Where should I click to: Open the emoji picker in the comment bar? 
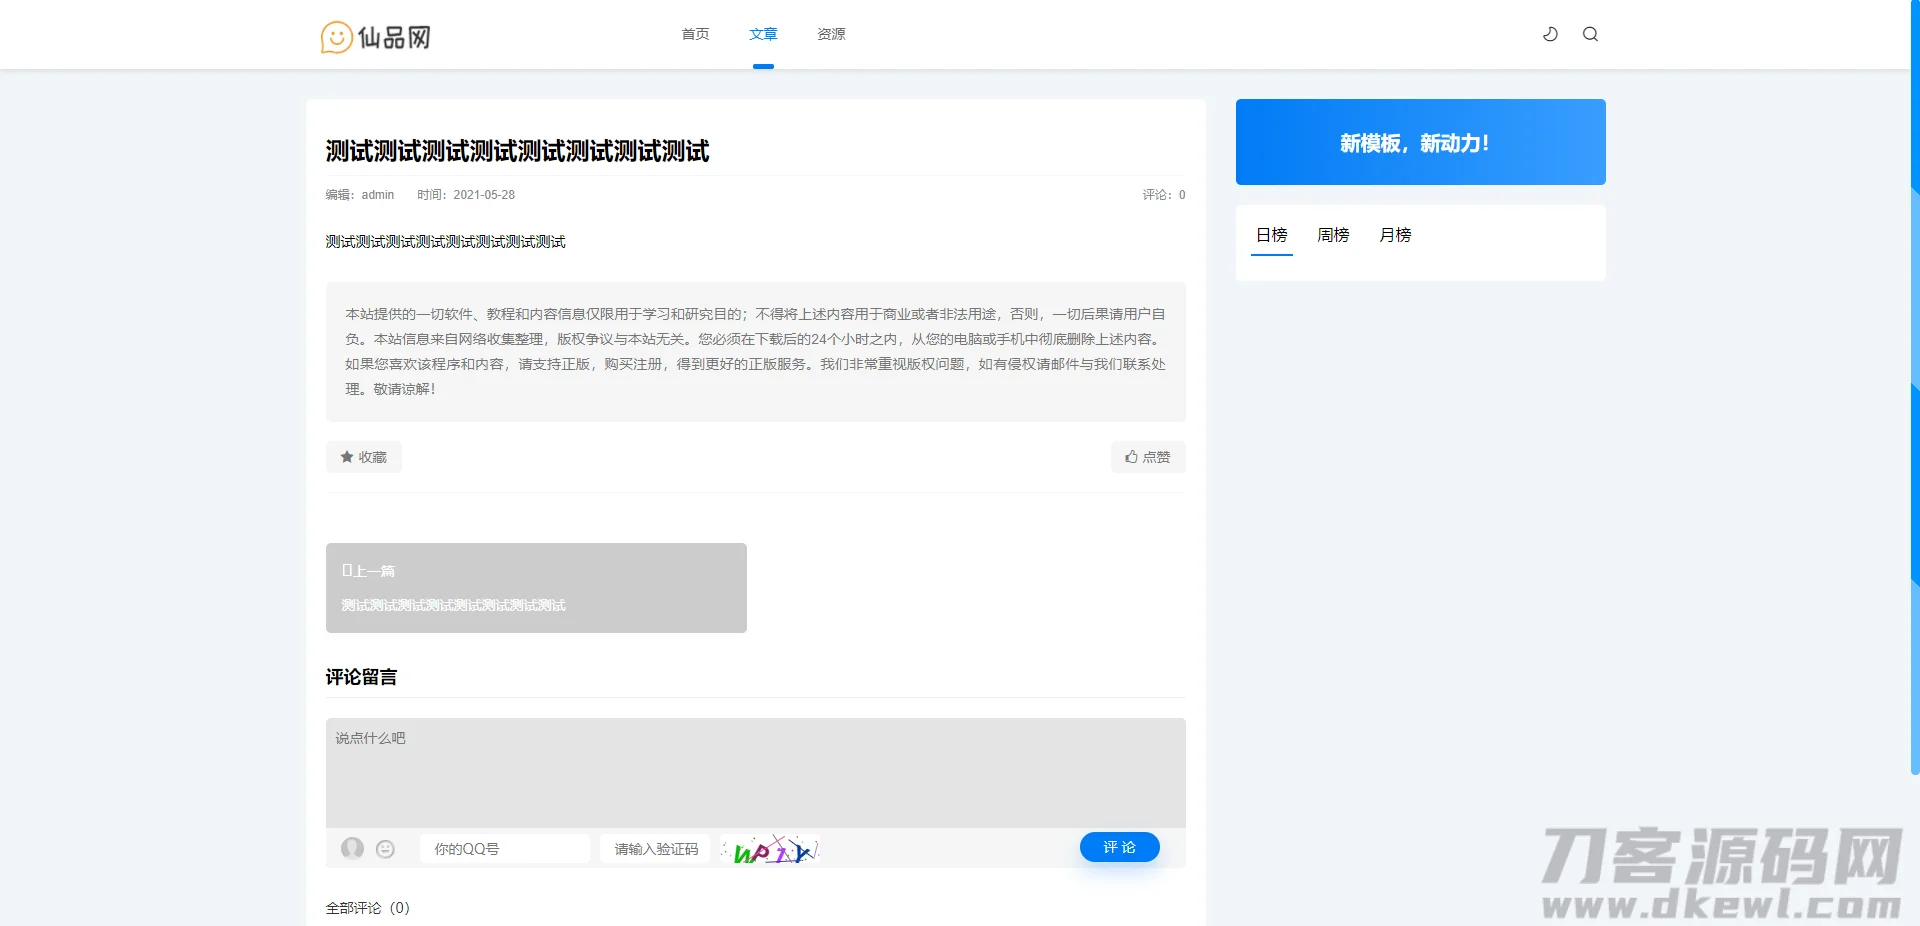tap(384, 848)
